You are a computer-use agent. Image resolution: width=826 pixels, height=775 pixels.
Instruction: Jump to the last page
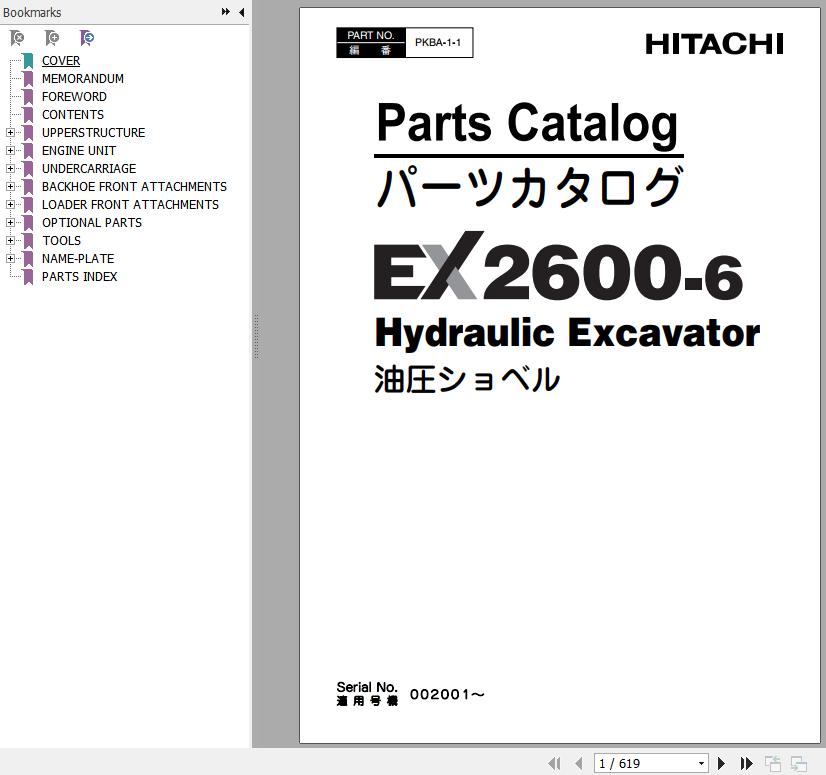746,763
